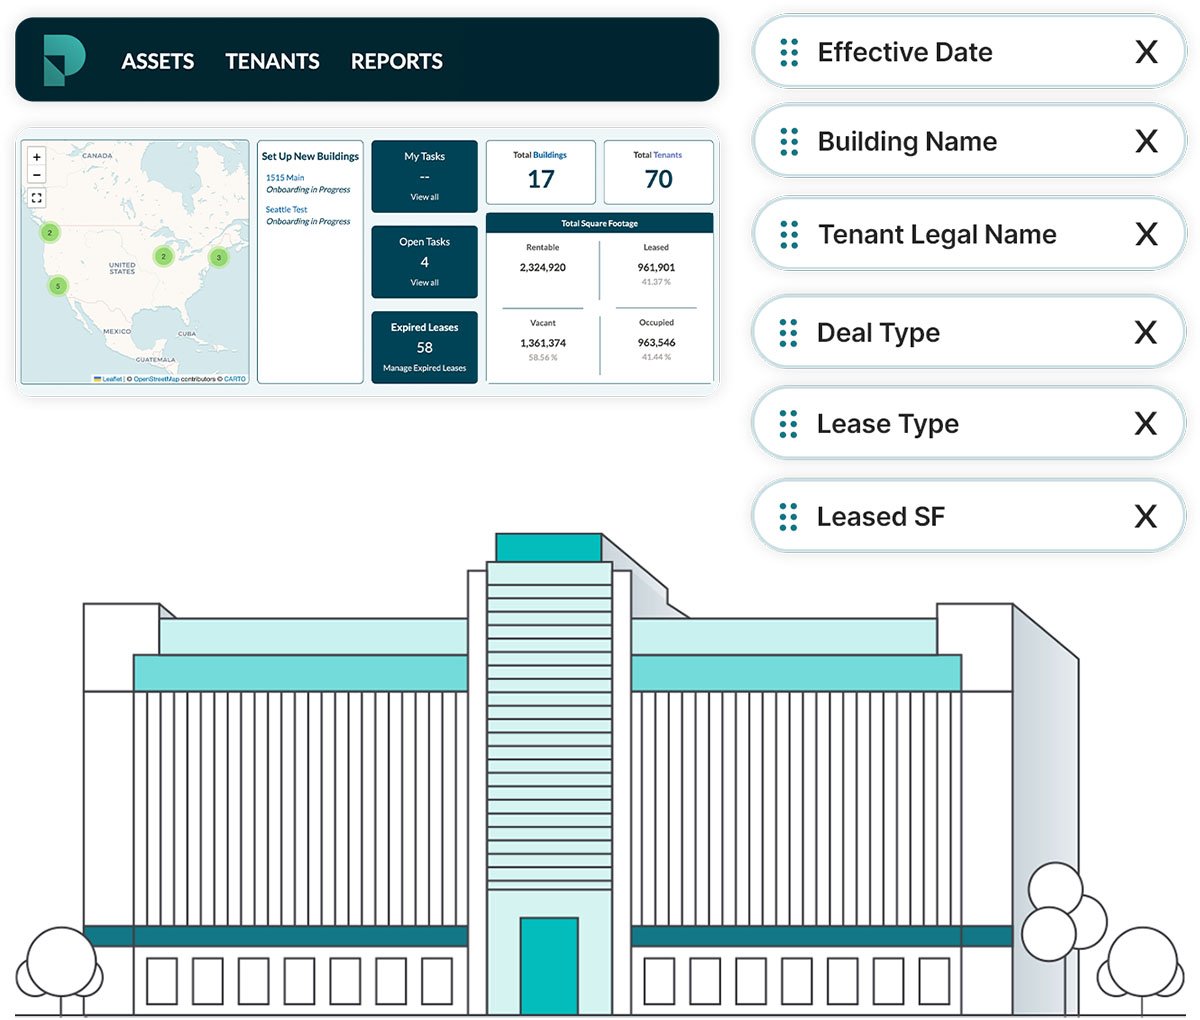Screen dimensions: 1200x1020
Task: Click the Leased value 961,901
Action: pos(656,268)
